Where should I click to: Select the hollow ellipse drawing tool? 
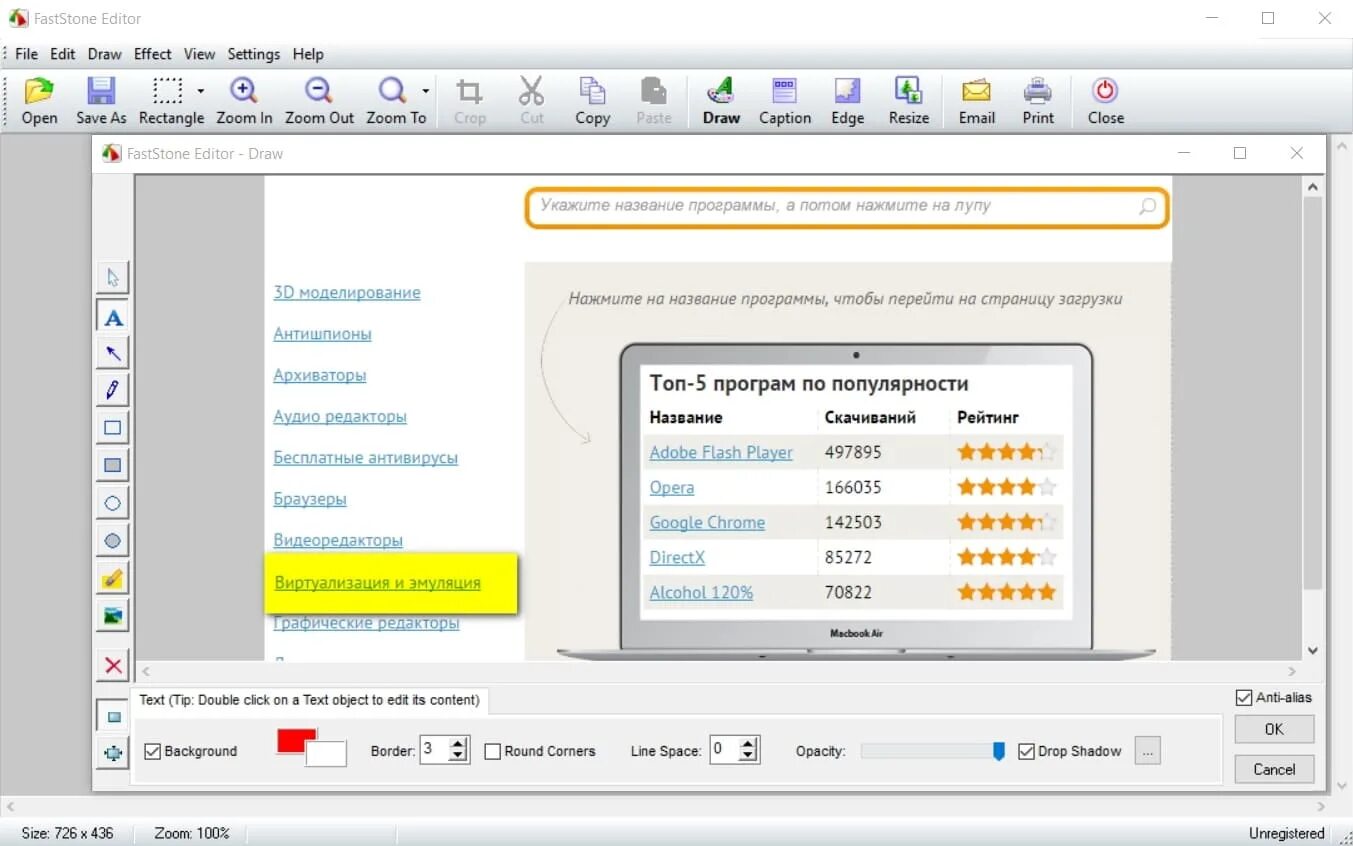[113, 504]
